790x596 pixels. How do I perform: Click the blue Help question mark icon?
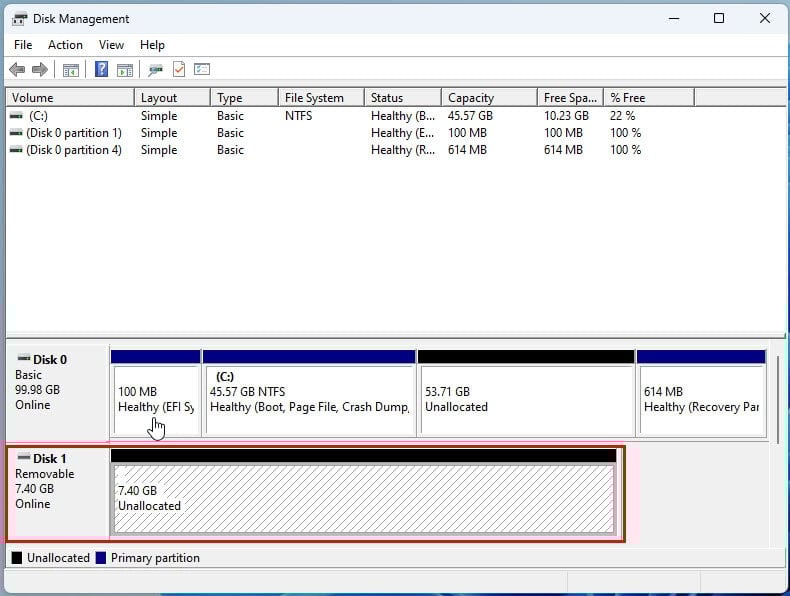pyautogui.click(x=101, y=69)
